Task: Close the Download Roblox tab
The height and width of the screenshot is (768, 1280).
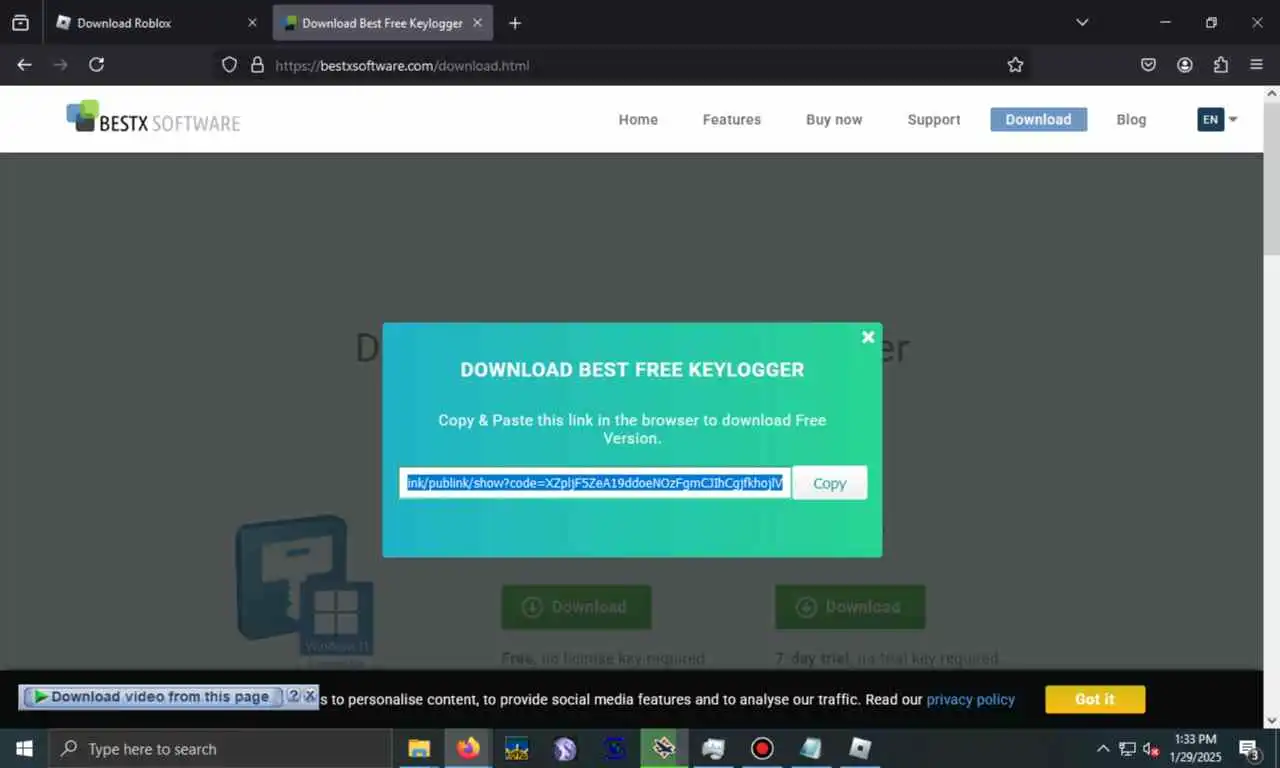Action: click(x=252, y=22)
